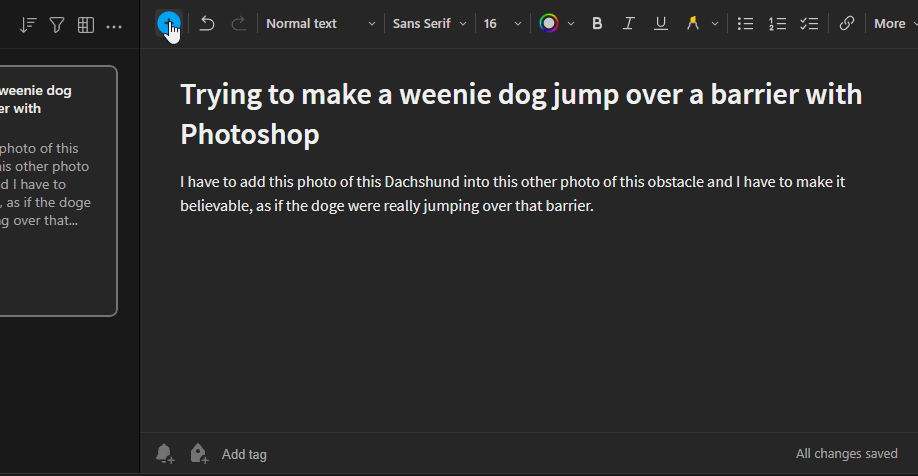Insert a bulleted list

[745, 23]
